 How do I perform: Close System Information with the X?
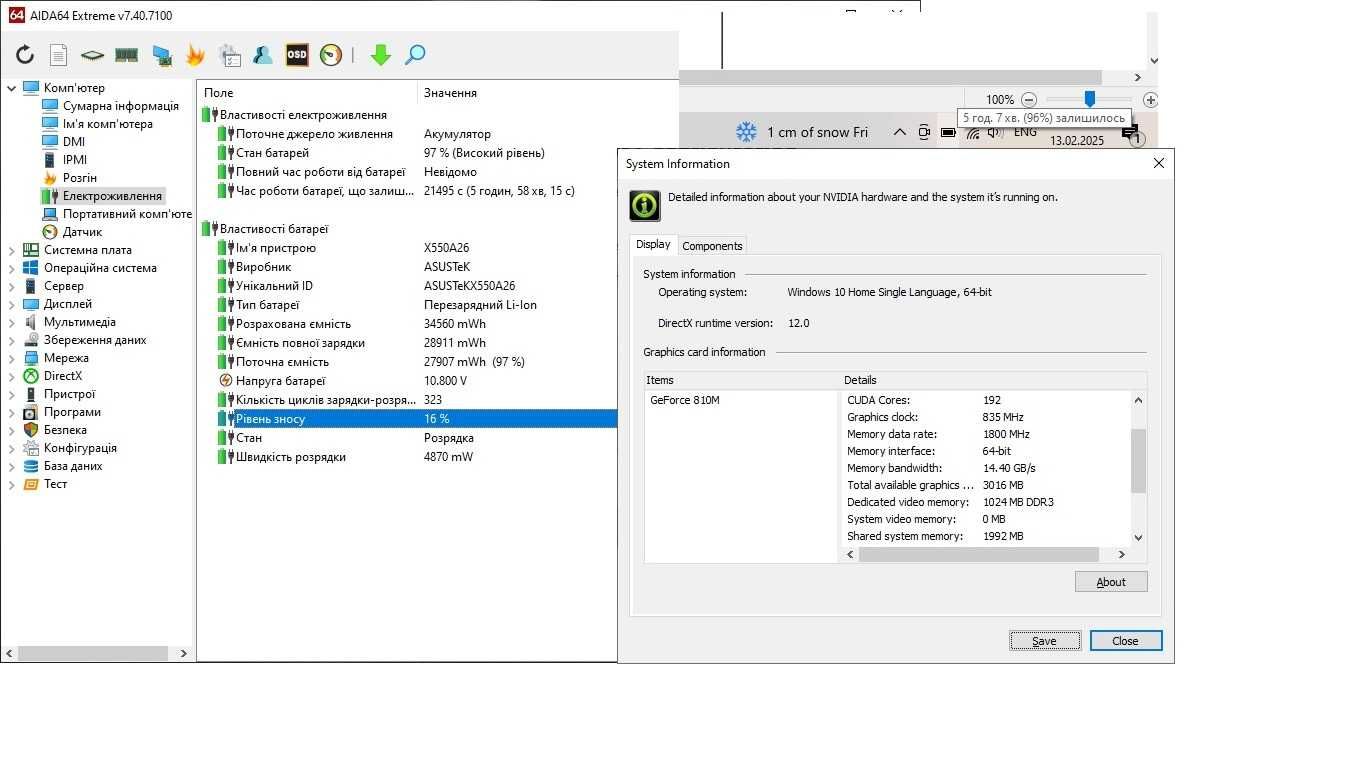tap(1159, 163)
